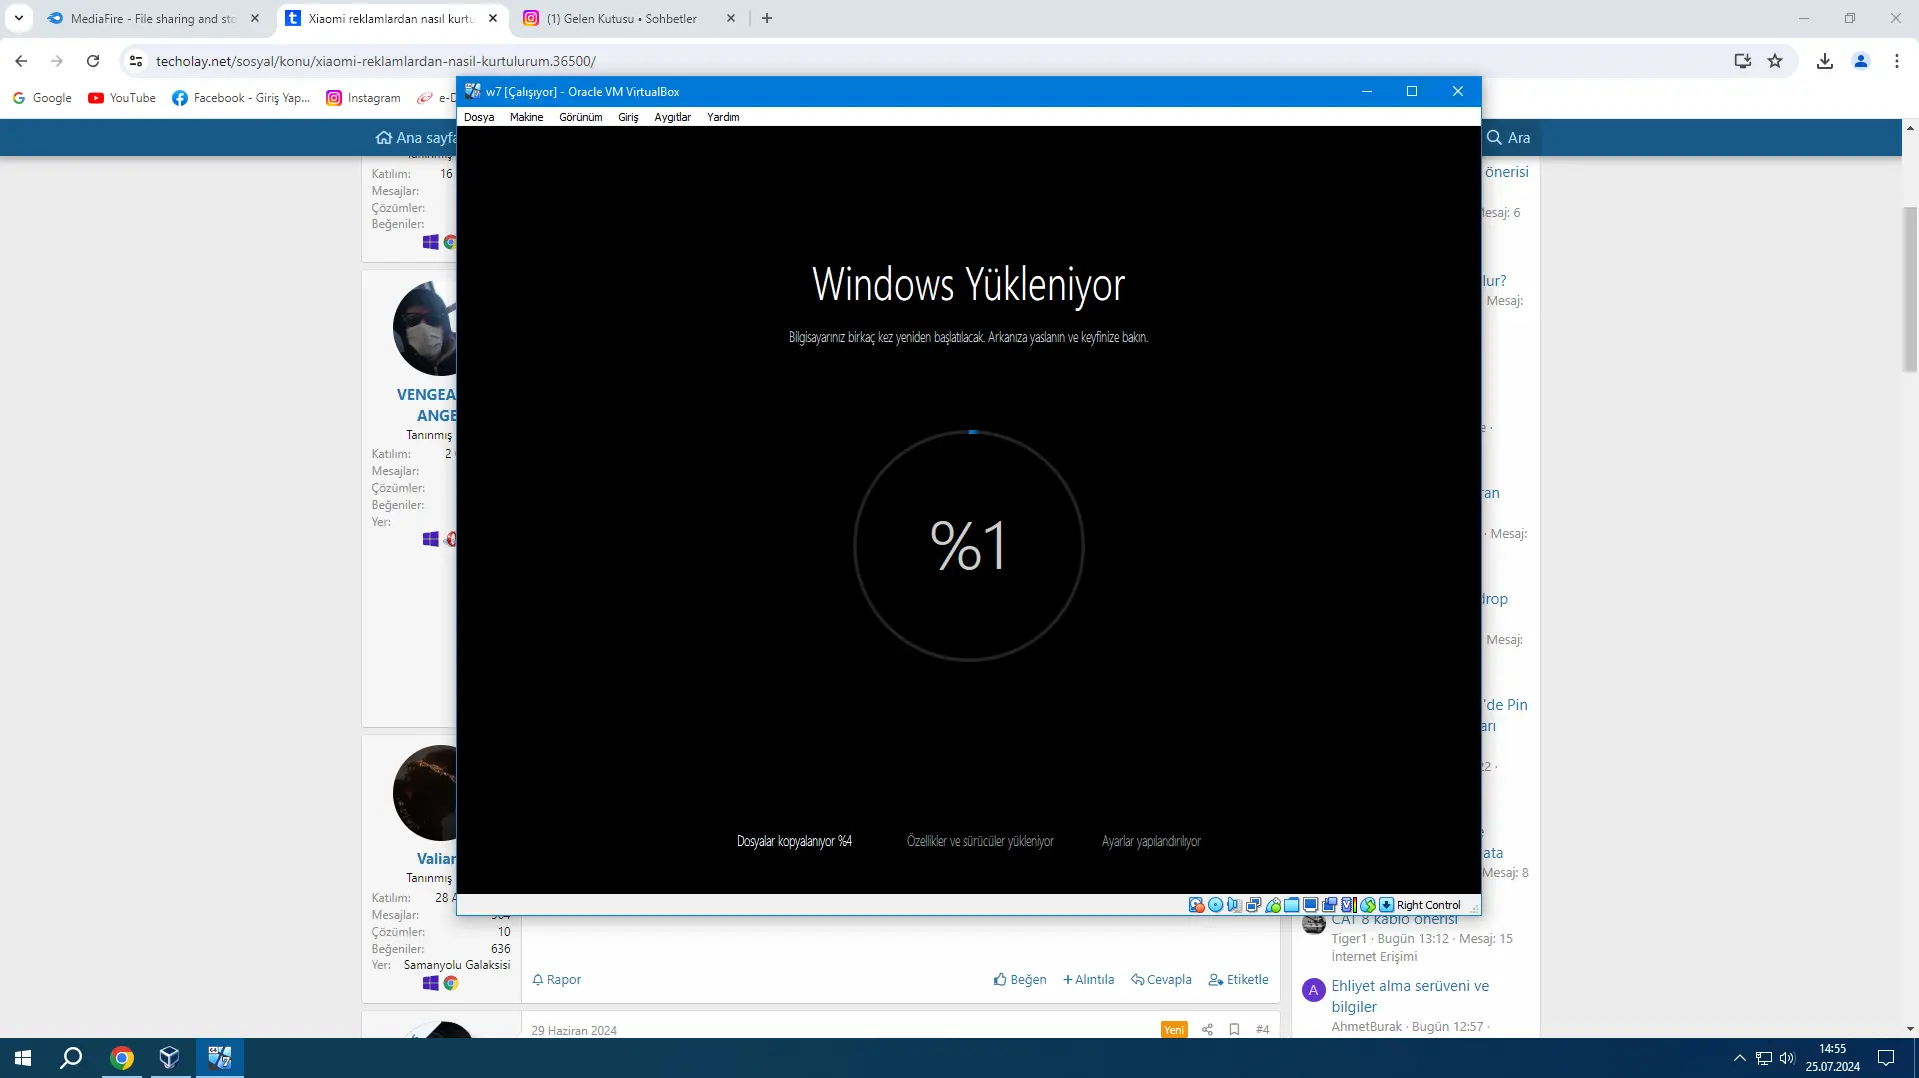Open the Instagram bookmark

(x=364, y=98)
